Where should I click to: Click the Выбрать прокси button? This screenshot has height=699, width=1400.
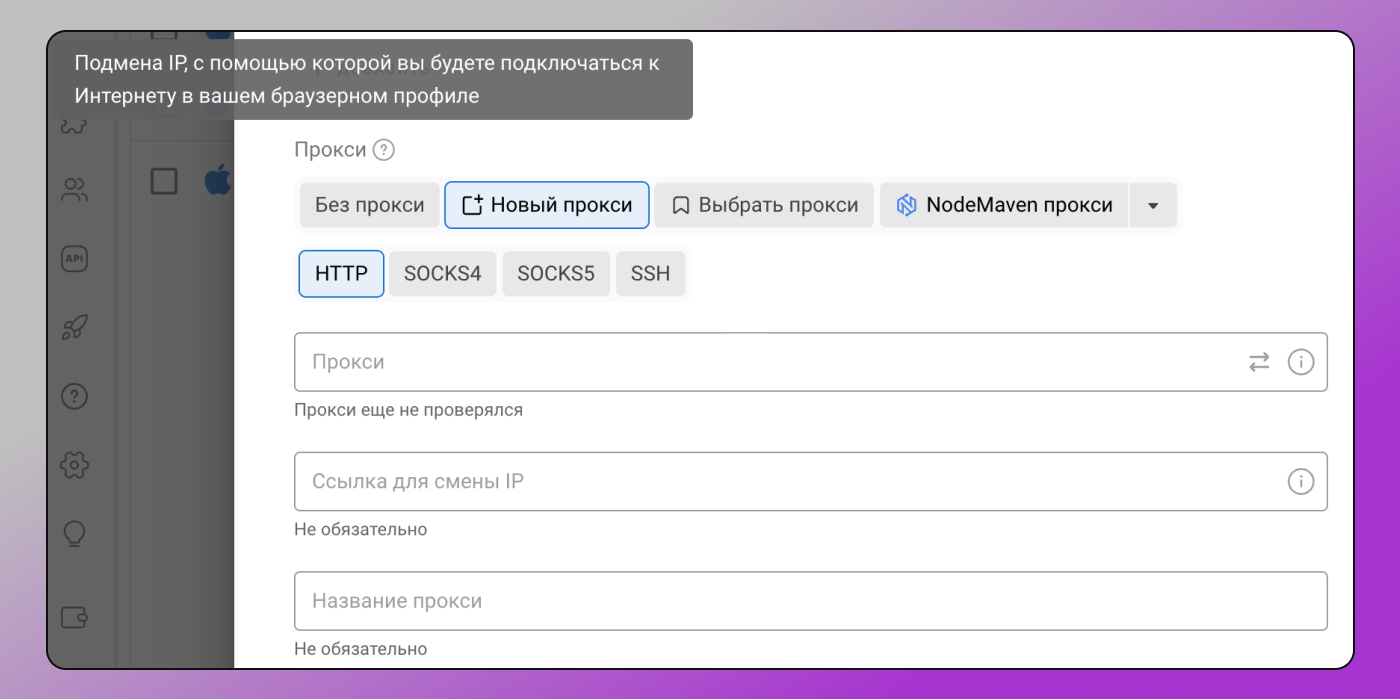[x=765, y=205]
